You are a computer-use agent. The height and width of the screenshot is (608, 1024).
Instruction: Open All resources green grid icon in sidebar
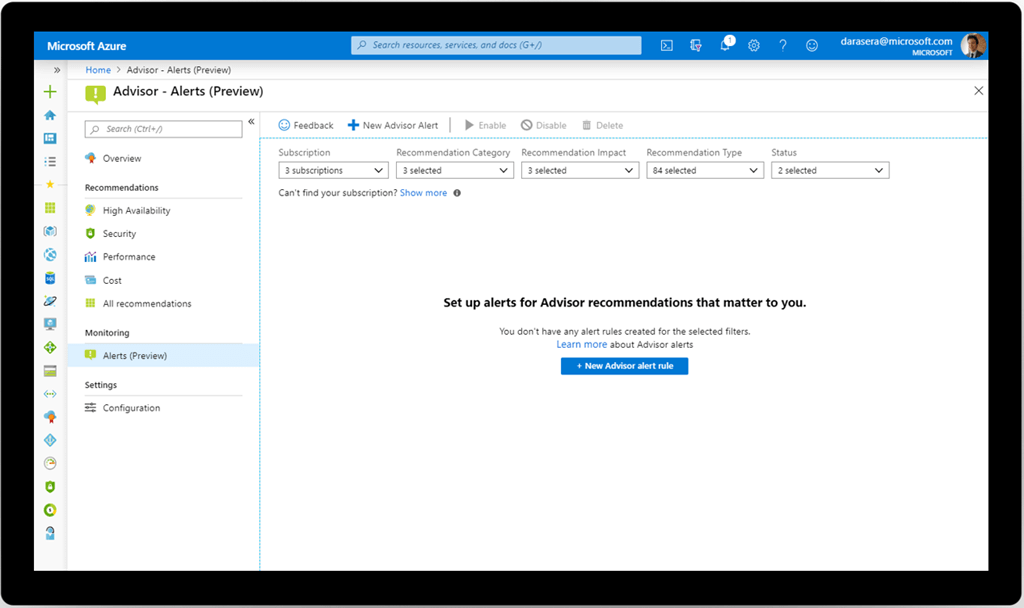coord(50,208)
